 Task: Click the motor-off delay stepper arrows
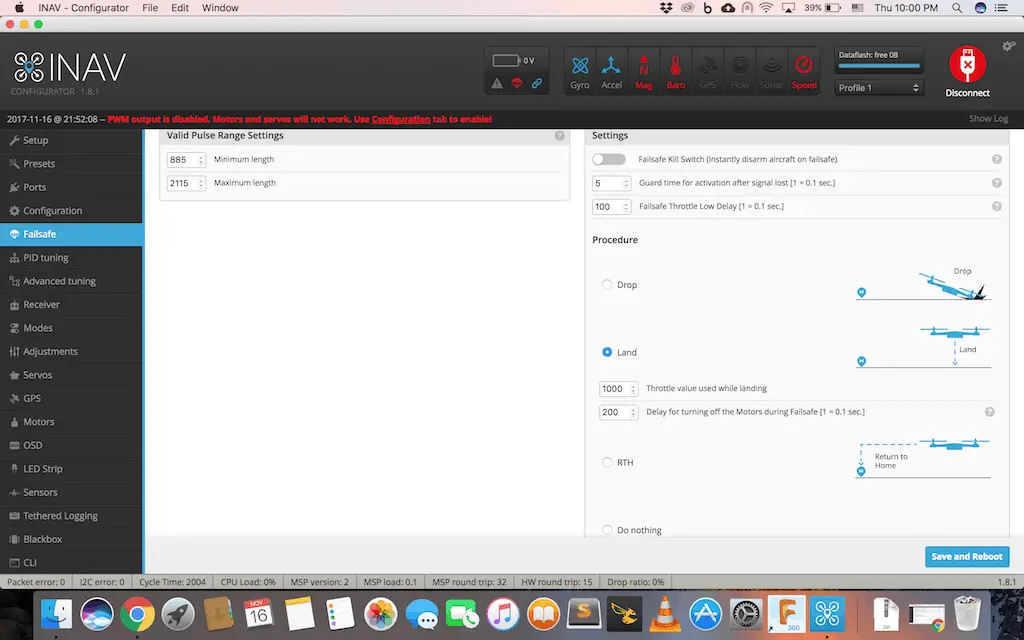click(633, 413)
